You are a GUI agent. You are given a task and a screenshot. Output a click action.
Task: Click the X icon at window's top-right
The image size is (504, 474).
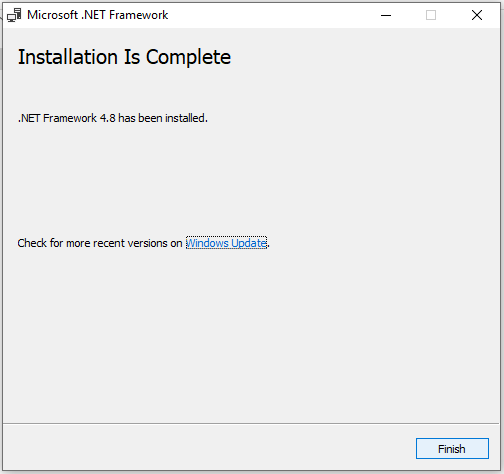(477, 15)
